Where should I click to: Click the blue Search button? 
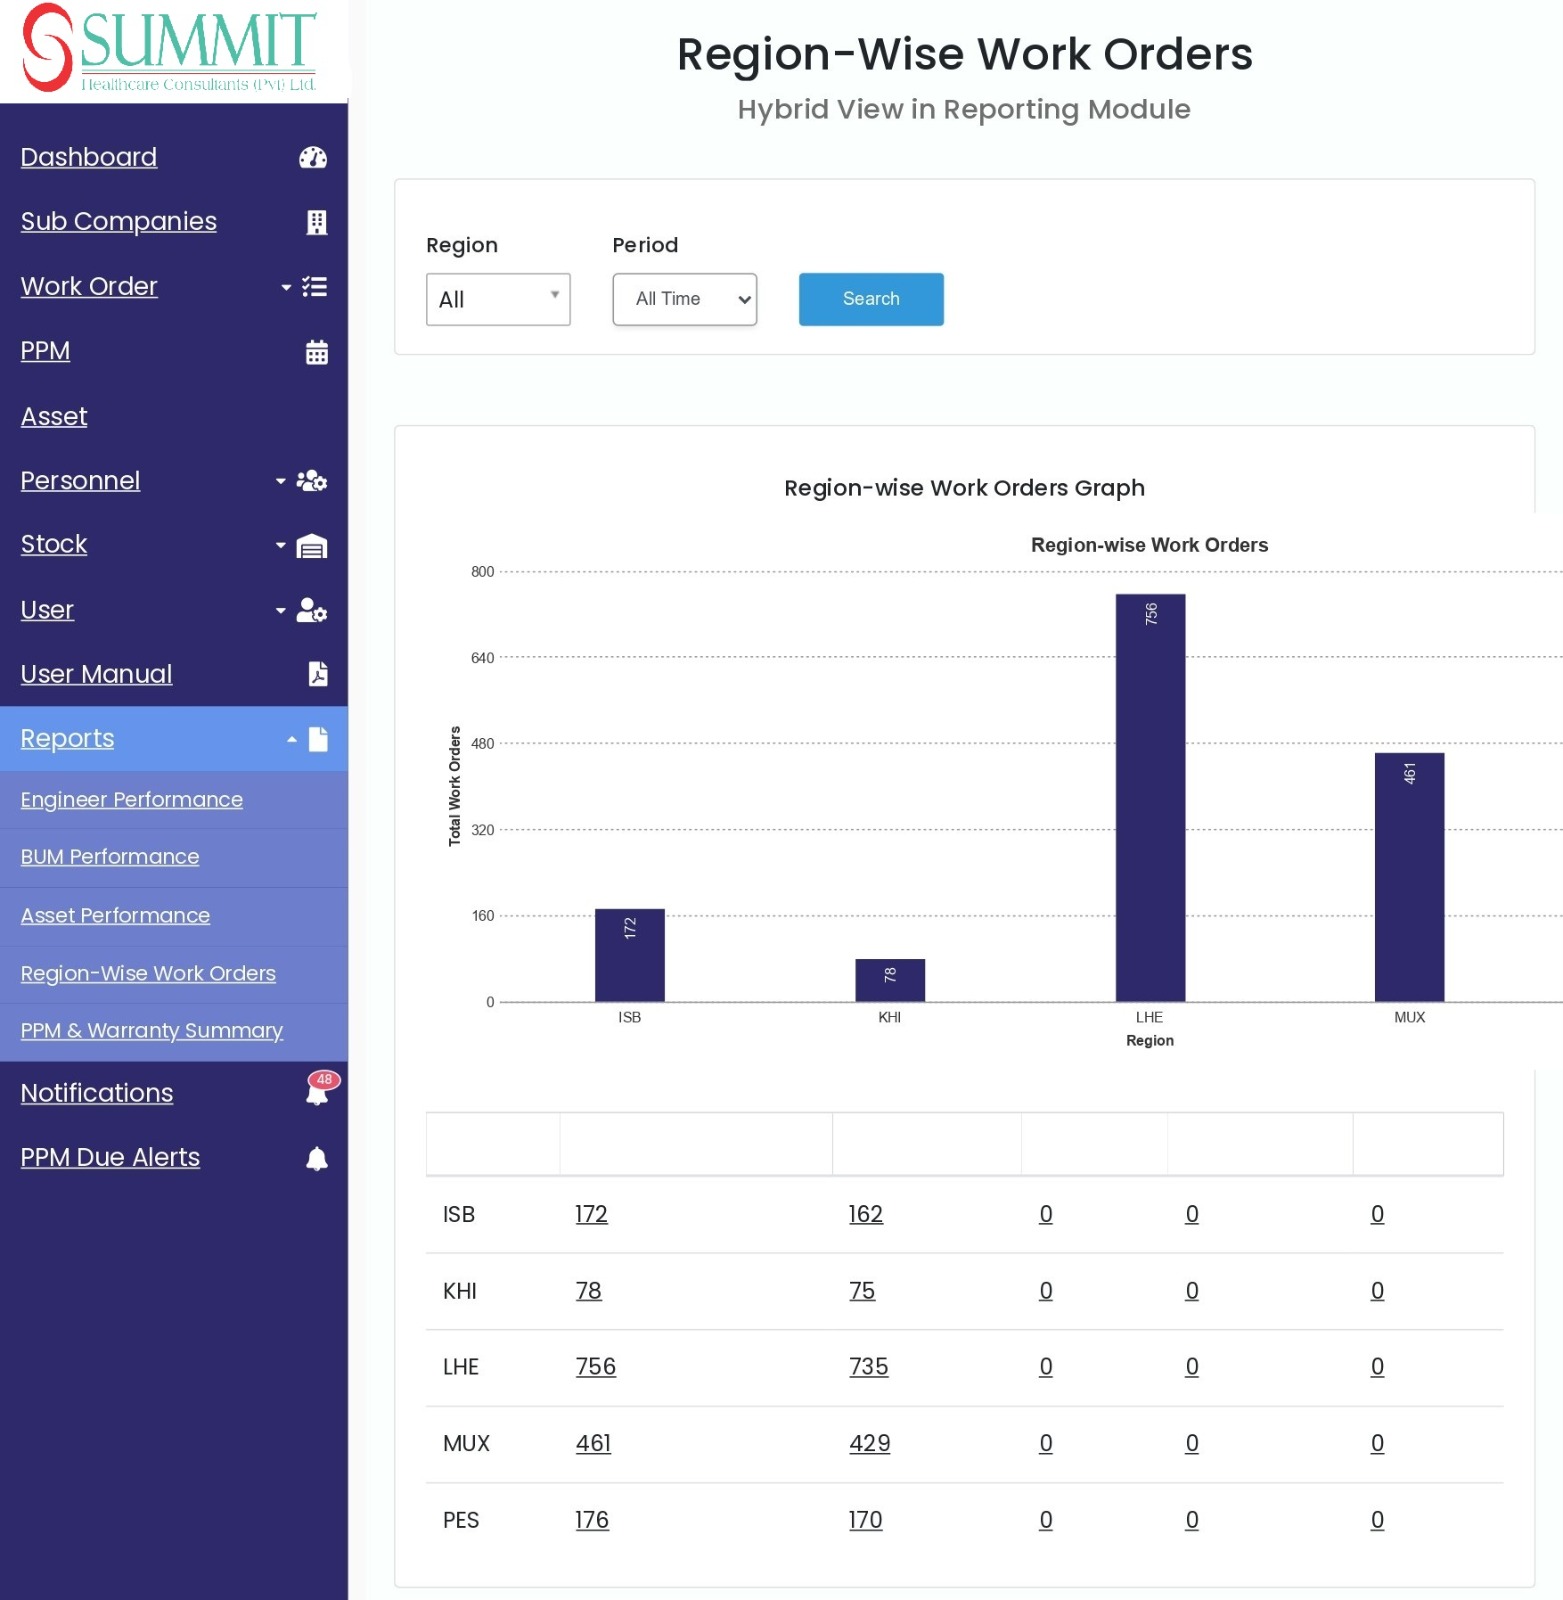pyautogui.click(x=871, y=299)
